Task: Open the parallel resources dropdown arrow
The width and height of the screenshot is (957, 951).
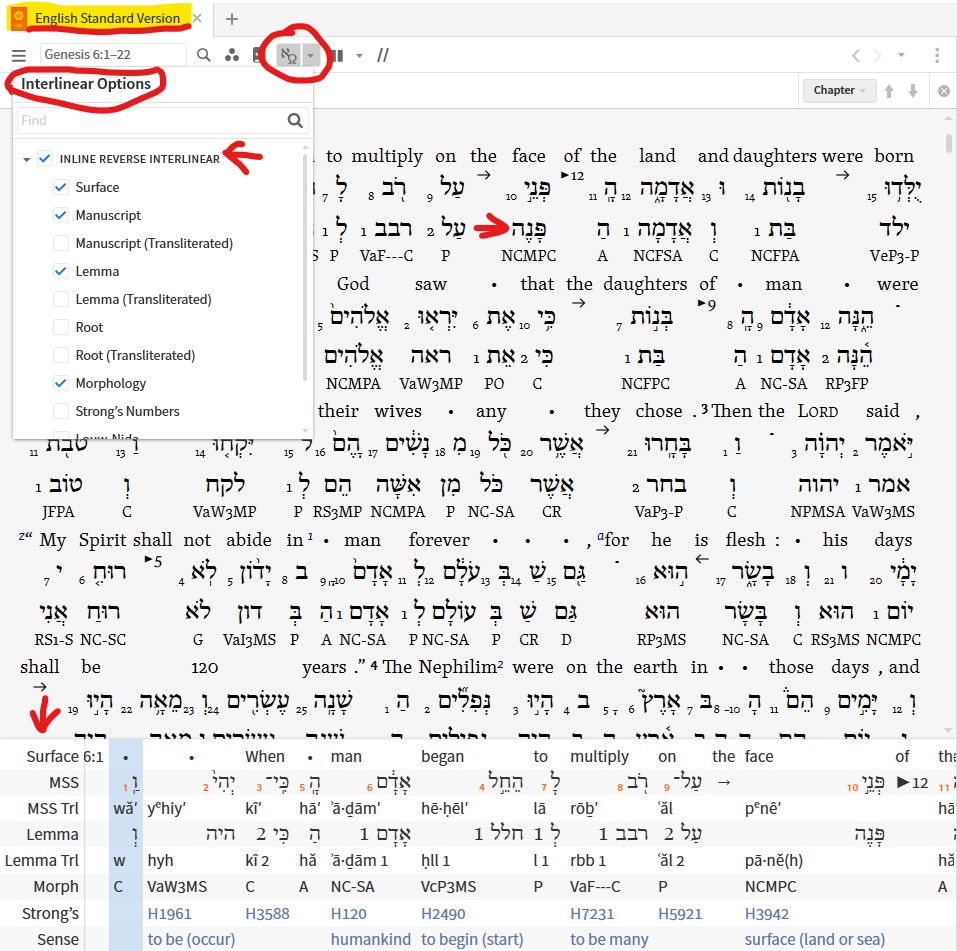Action: (359, 56)
